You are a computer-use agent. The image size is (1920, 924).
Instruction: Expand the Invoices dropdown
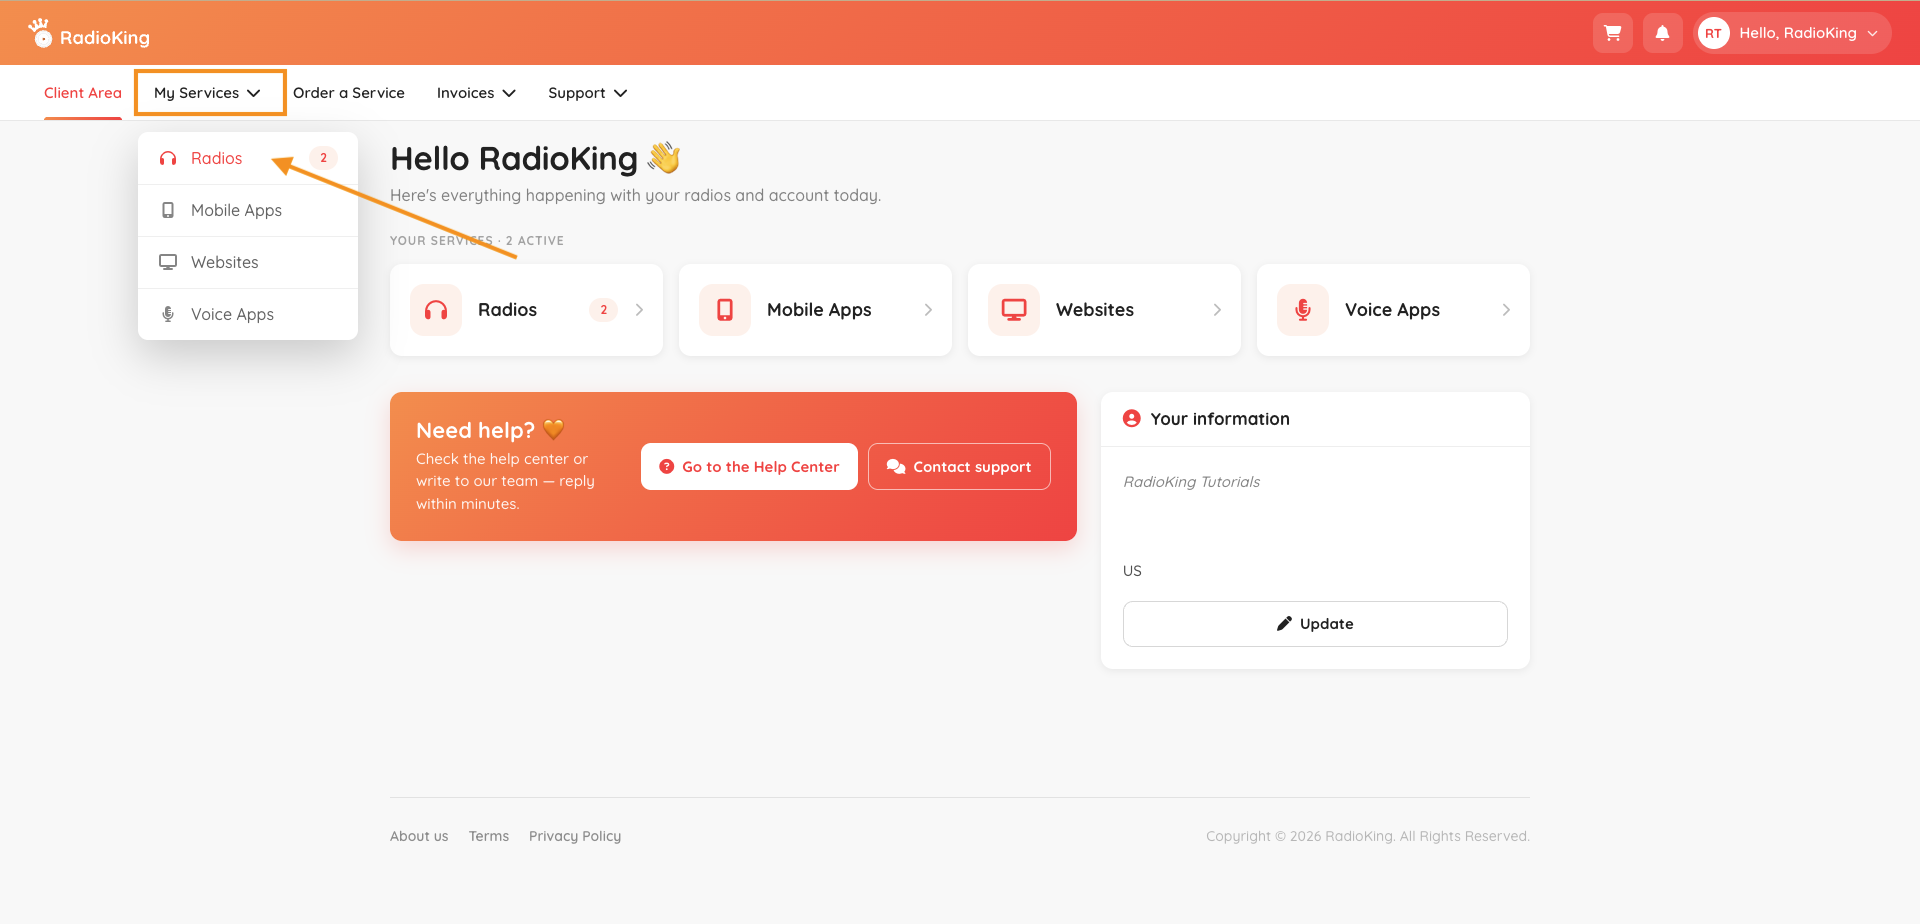coord(476,93)
